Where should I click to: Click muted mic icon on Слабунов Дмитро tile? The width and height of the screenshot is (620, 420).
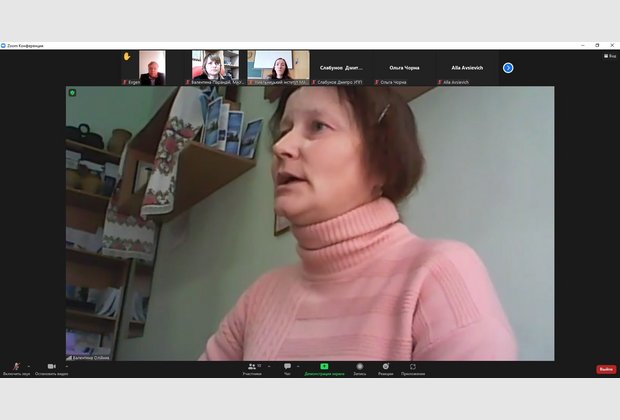pos(314,82)
